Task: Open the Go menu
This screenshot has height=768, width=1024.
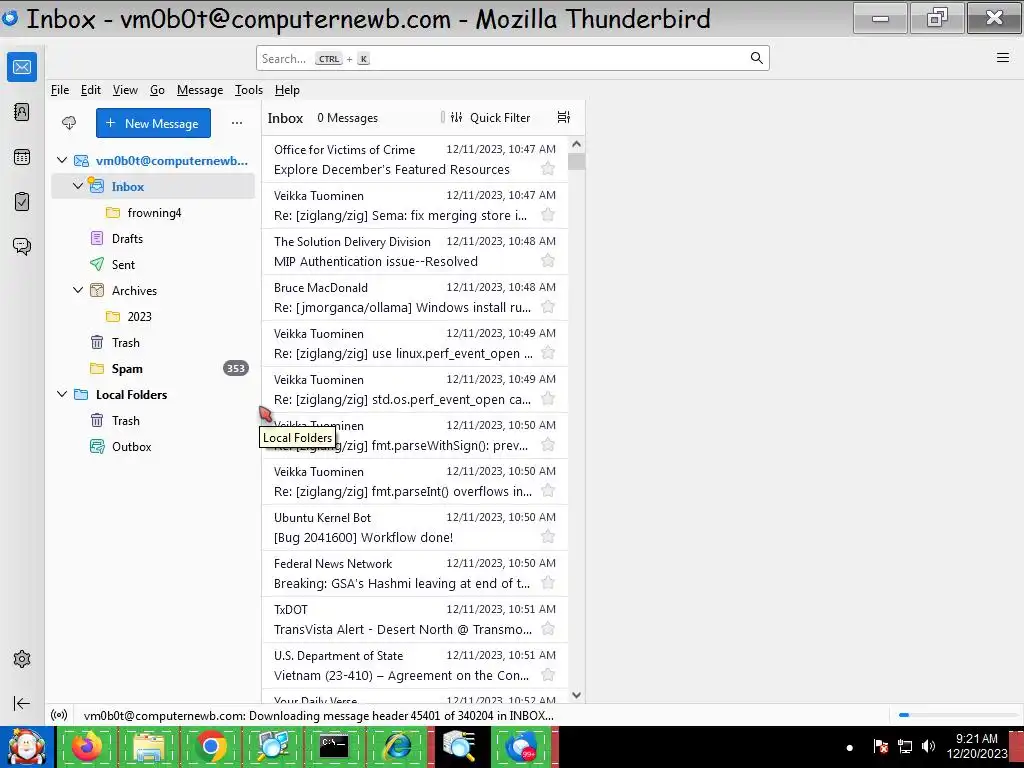Action: [157, 90]
